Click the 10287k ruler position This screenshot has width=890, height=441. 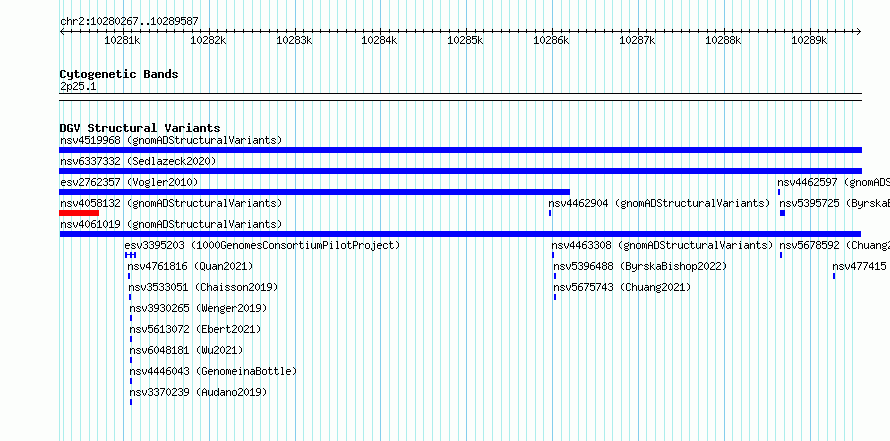637,40
